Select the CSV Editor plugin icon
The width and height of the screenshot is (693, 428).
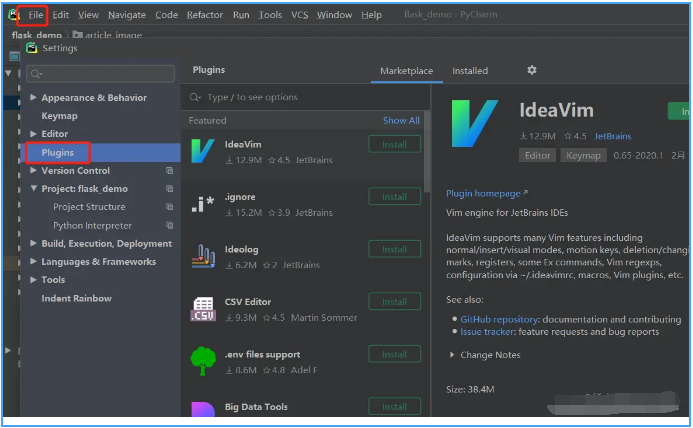pyautogui.click(x=203, y=309)
